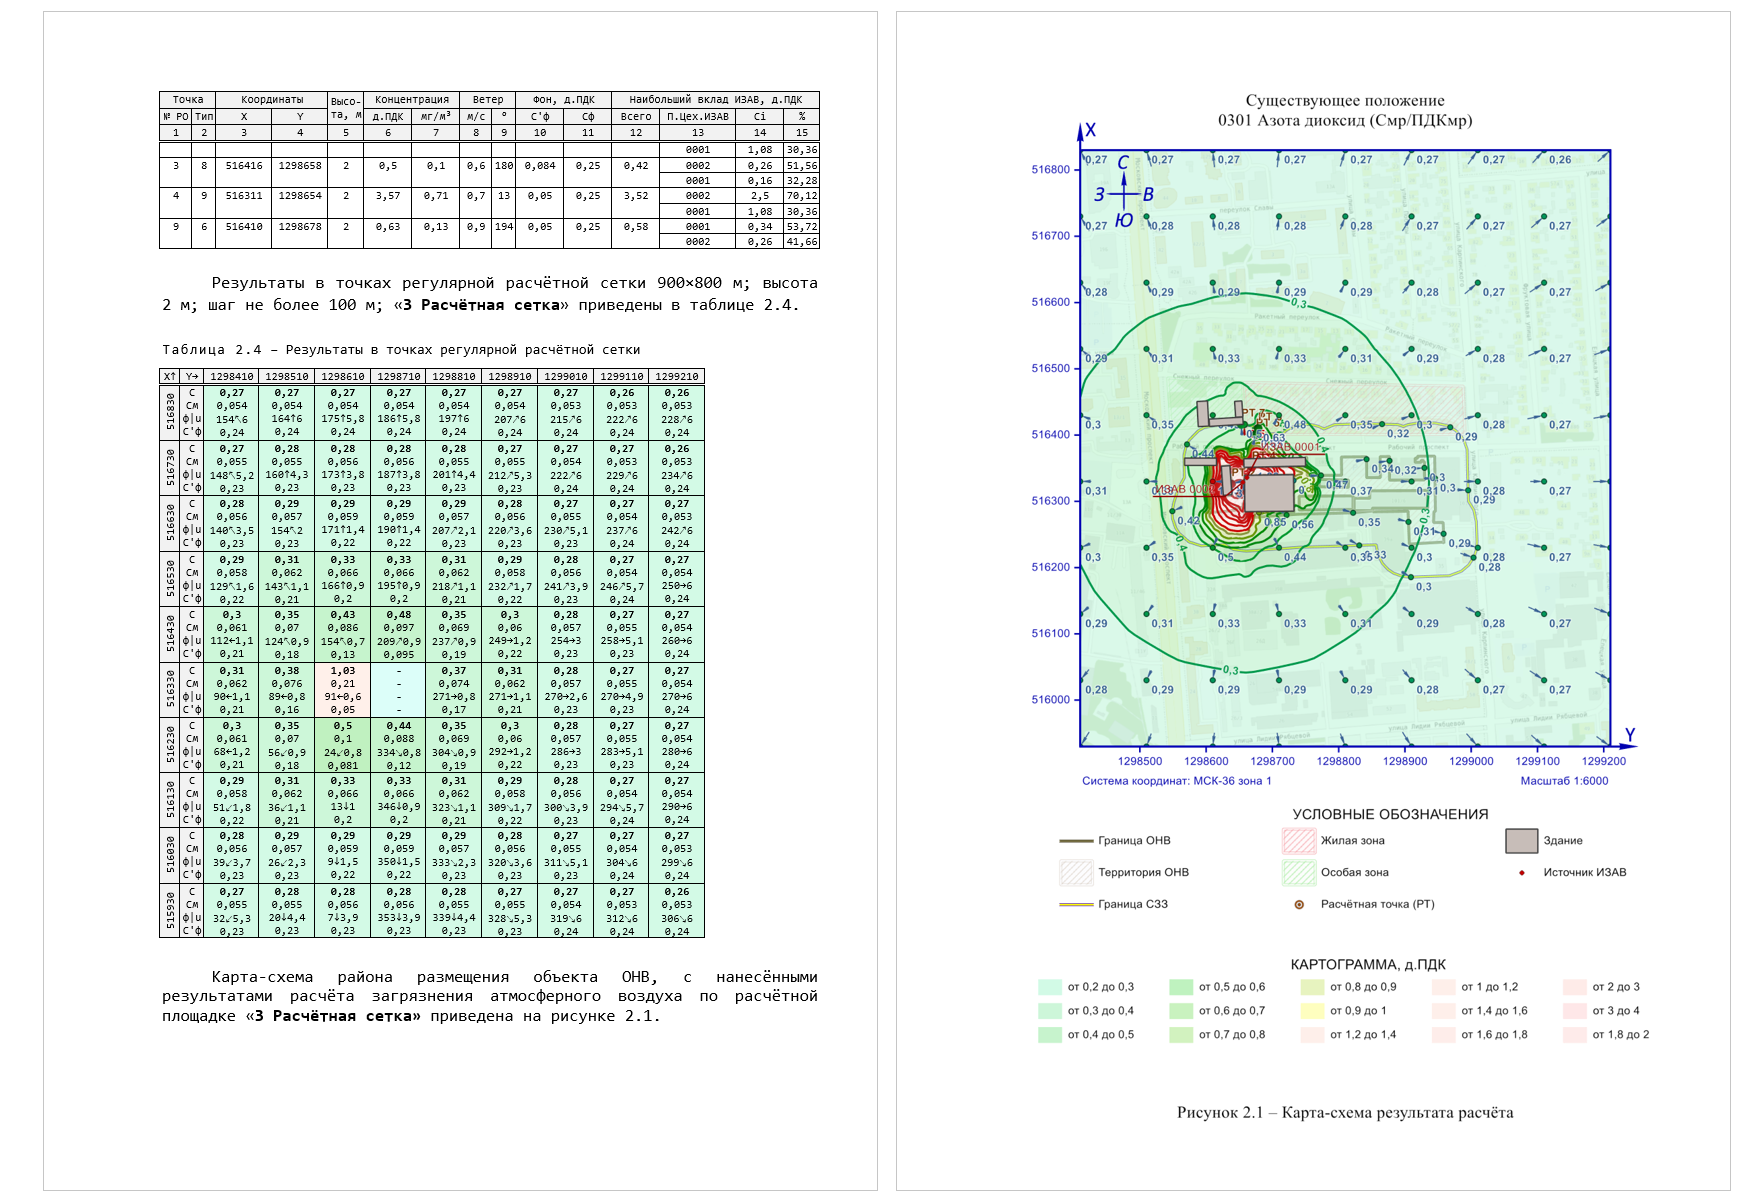This screenshot has height=1196, width=1757.
Task: Click the Граница СЗЗ yellow line symbol
Action: tap(1076, 905)
